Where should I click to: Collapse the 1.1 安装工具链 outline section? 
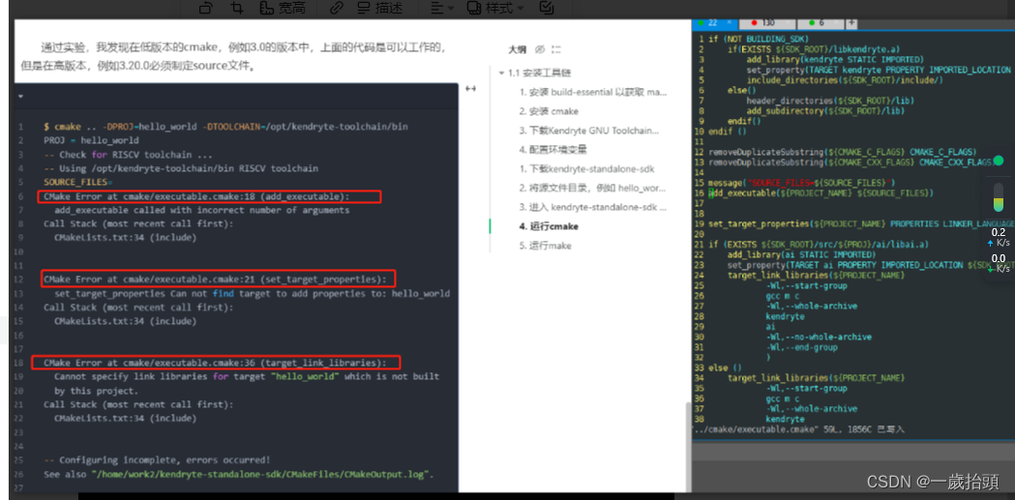pos(502,73)
